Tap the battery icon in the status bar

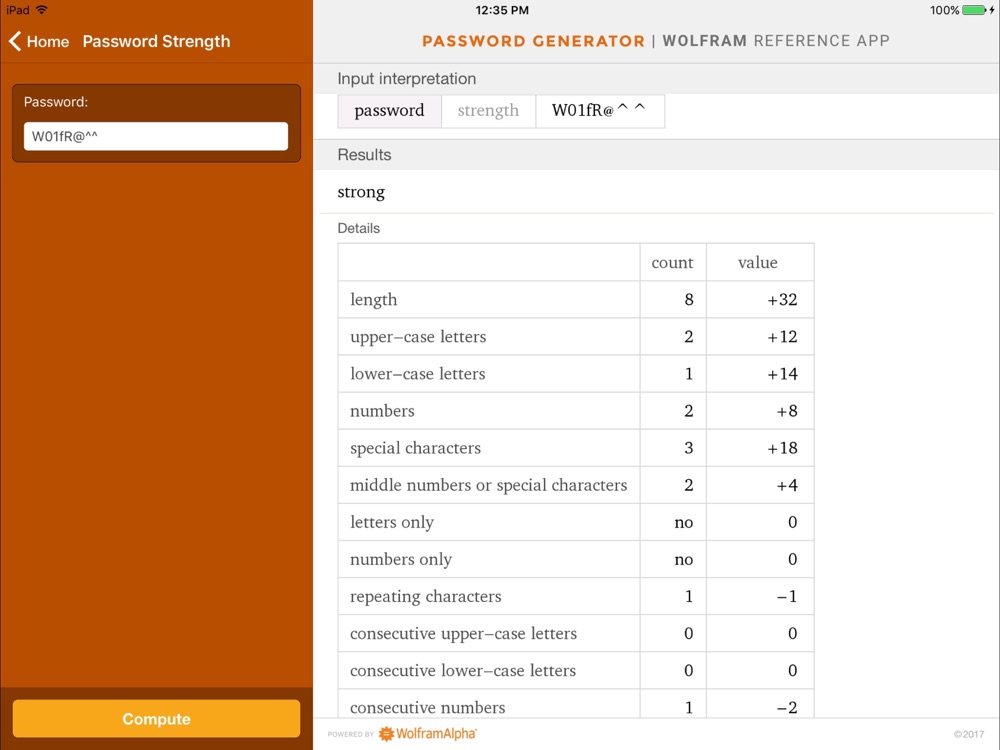pos(974,10)
